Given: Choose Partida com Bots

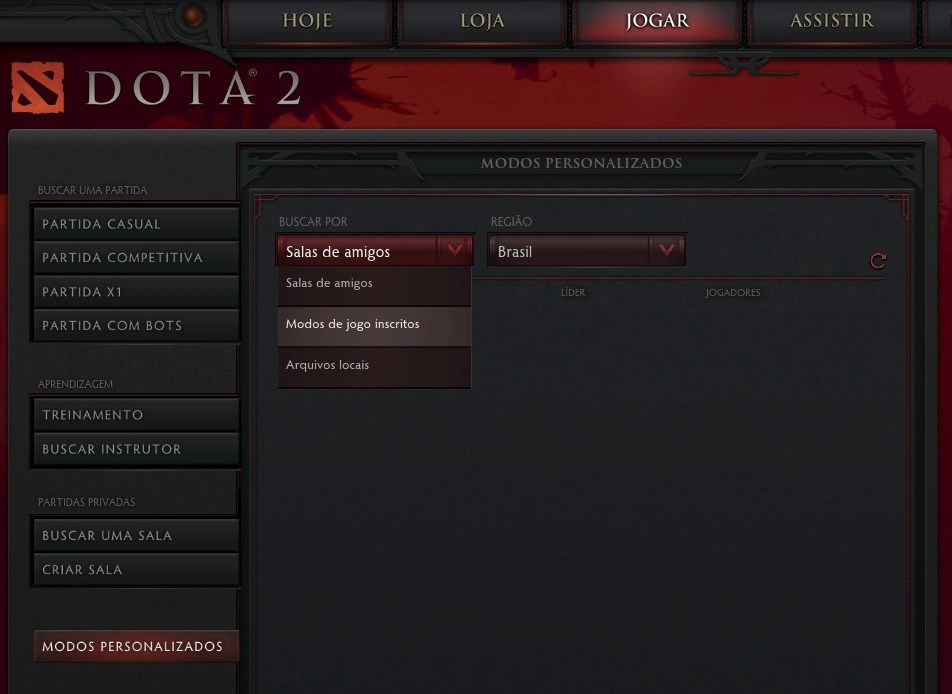Looking at the screenshot, I should [136, 326].
